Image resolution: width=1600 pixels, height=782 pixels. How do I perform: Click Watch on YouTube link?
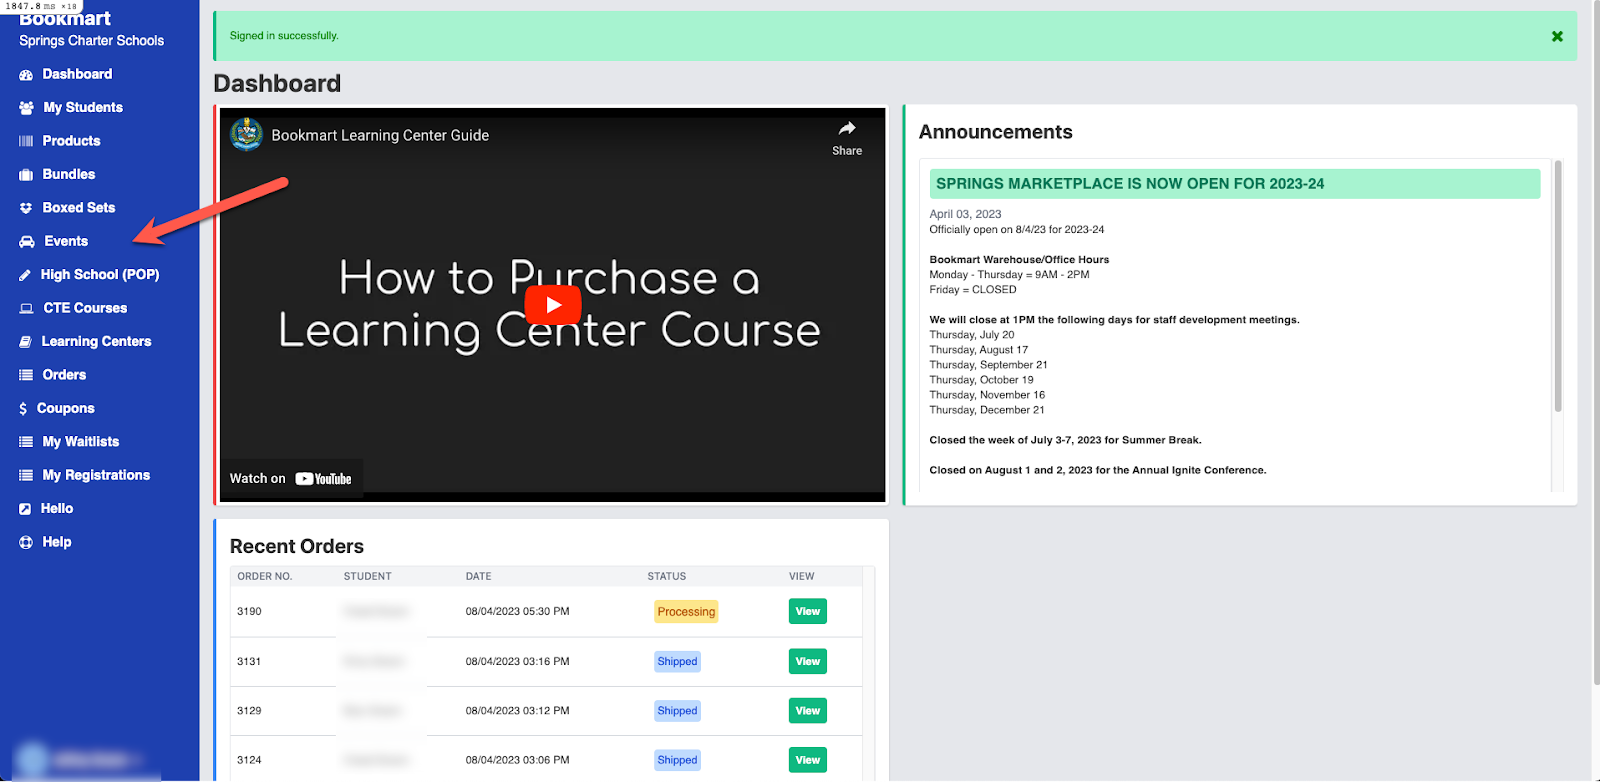tap(291, 479)
